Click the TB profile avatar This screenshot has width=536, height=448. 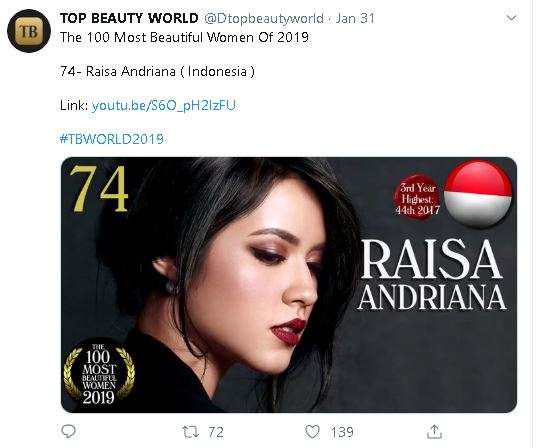(x=29, y=31)
